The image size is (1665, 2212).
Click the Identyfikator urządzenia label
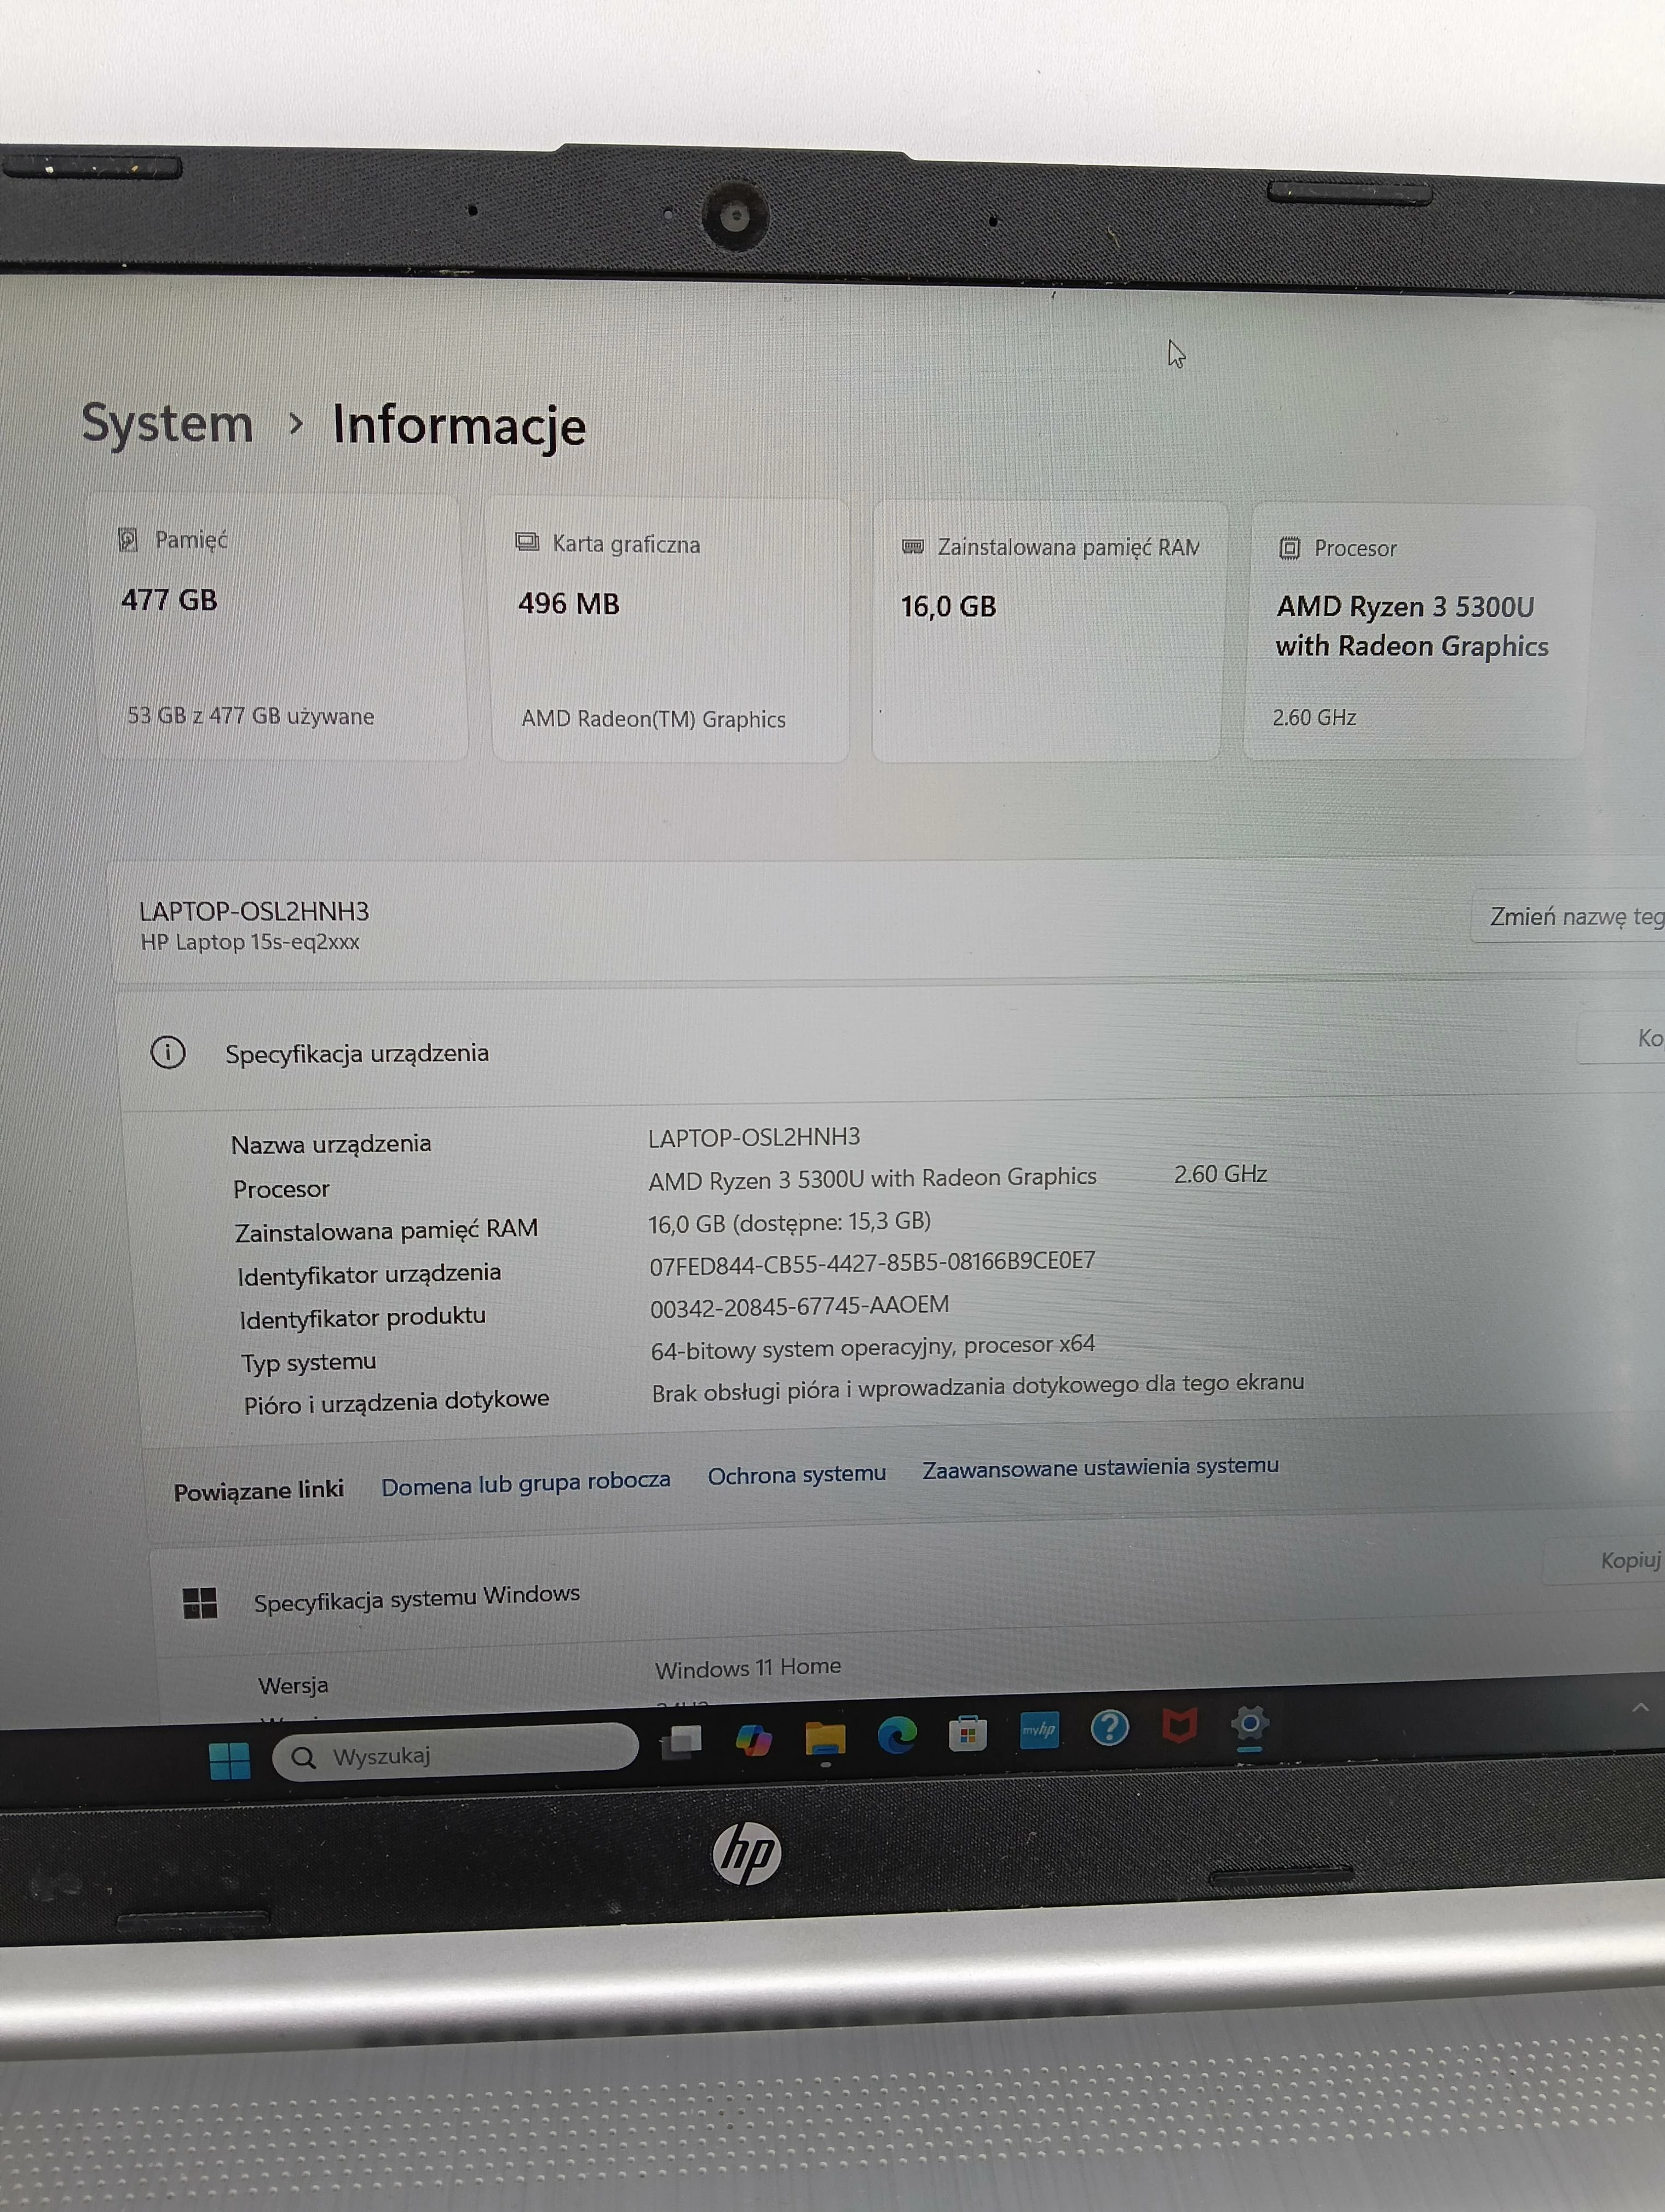pyautogui.click(x=369, y=1275)
